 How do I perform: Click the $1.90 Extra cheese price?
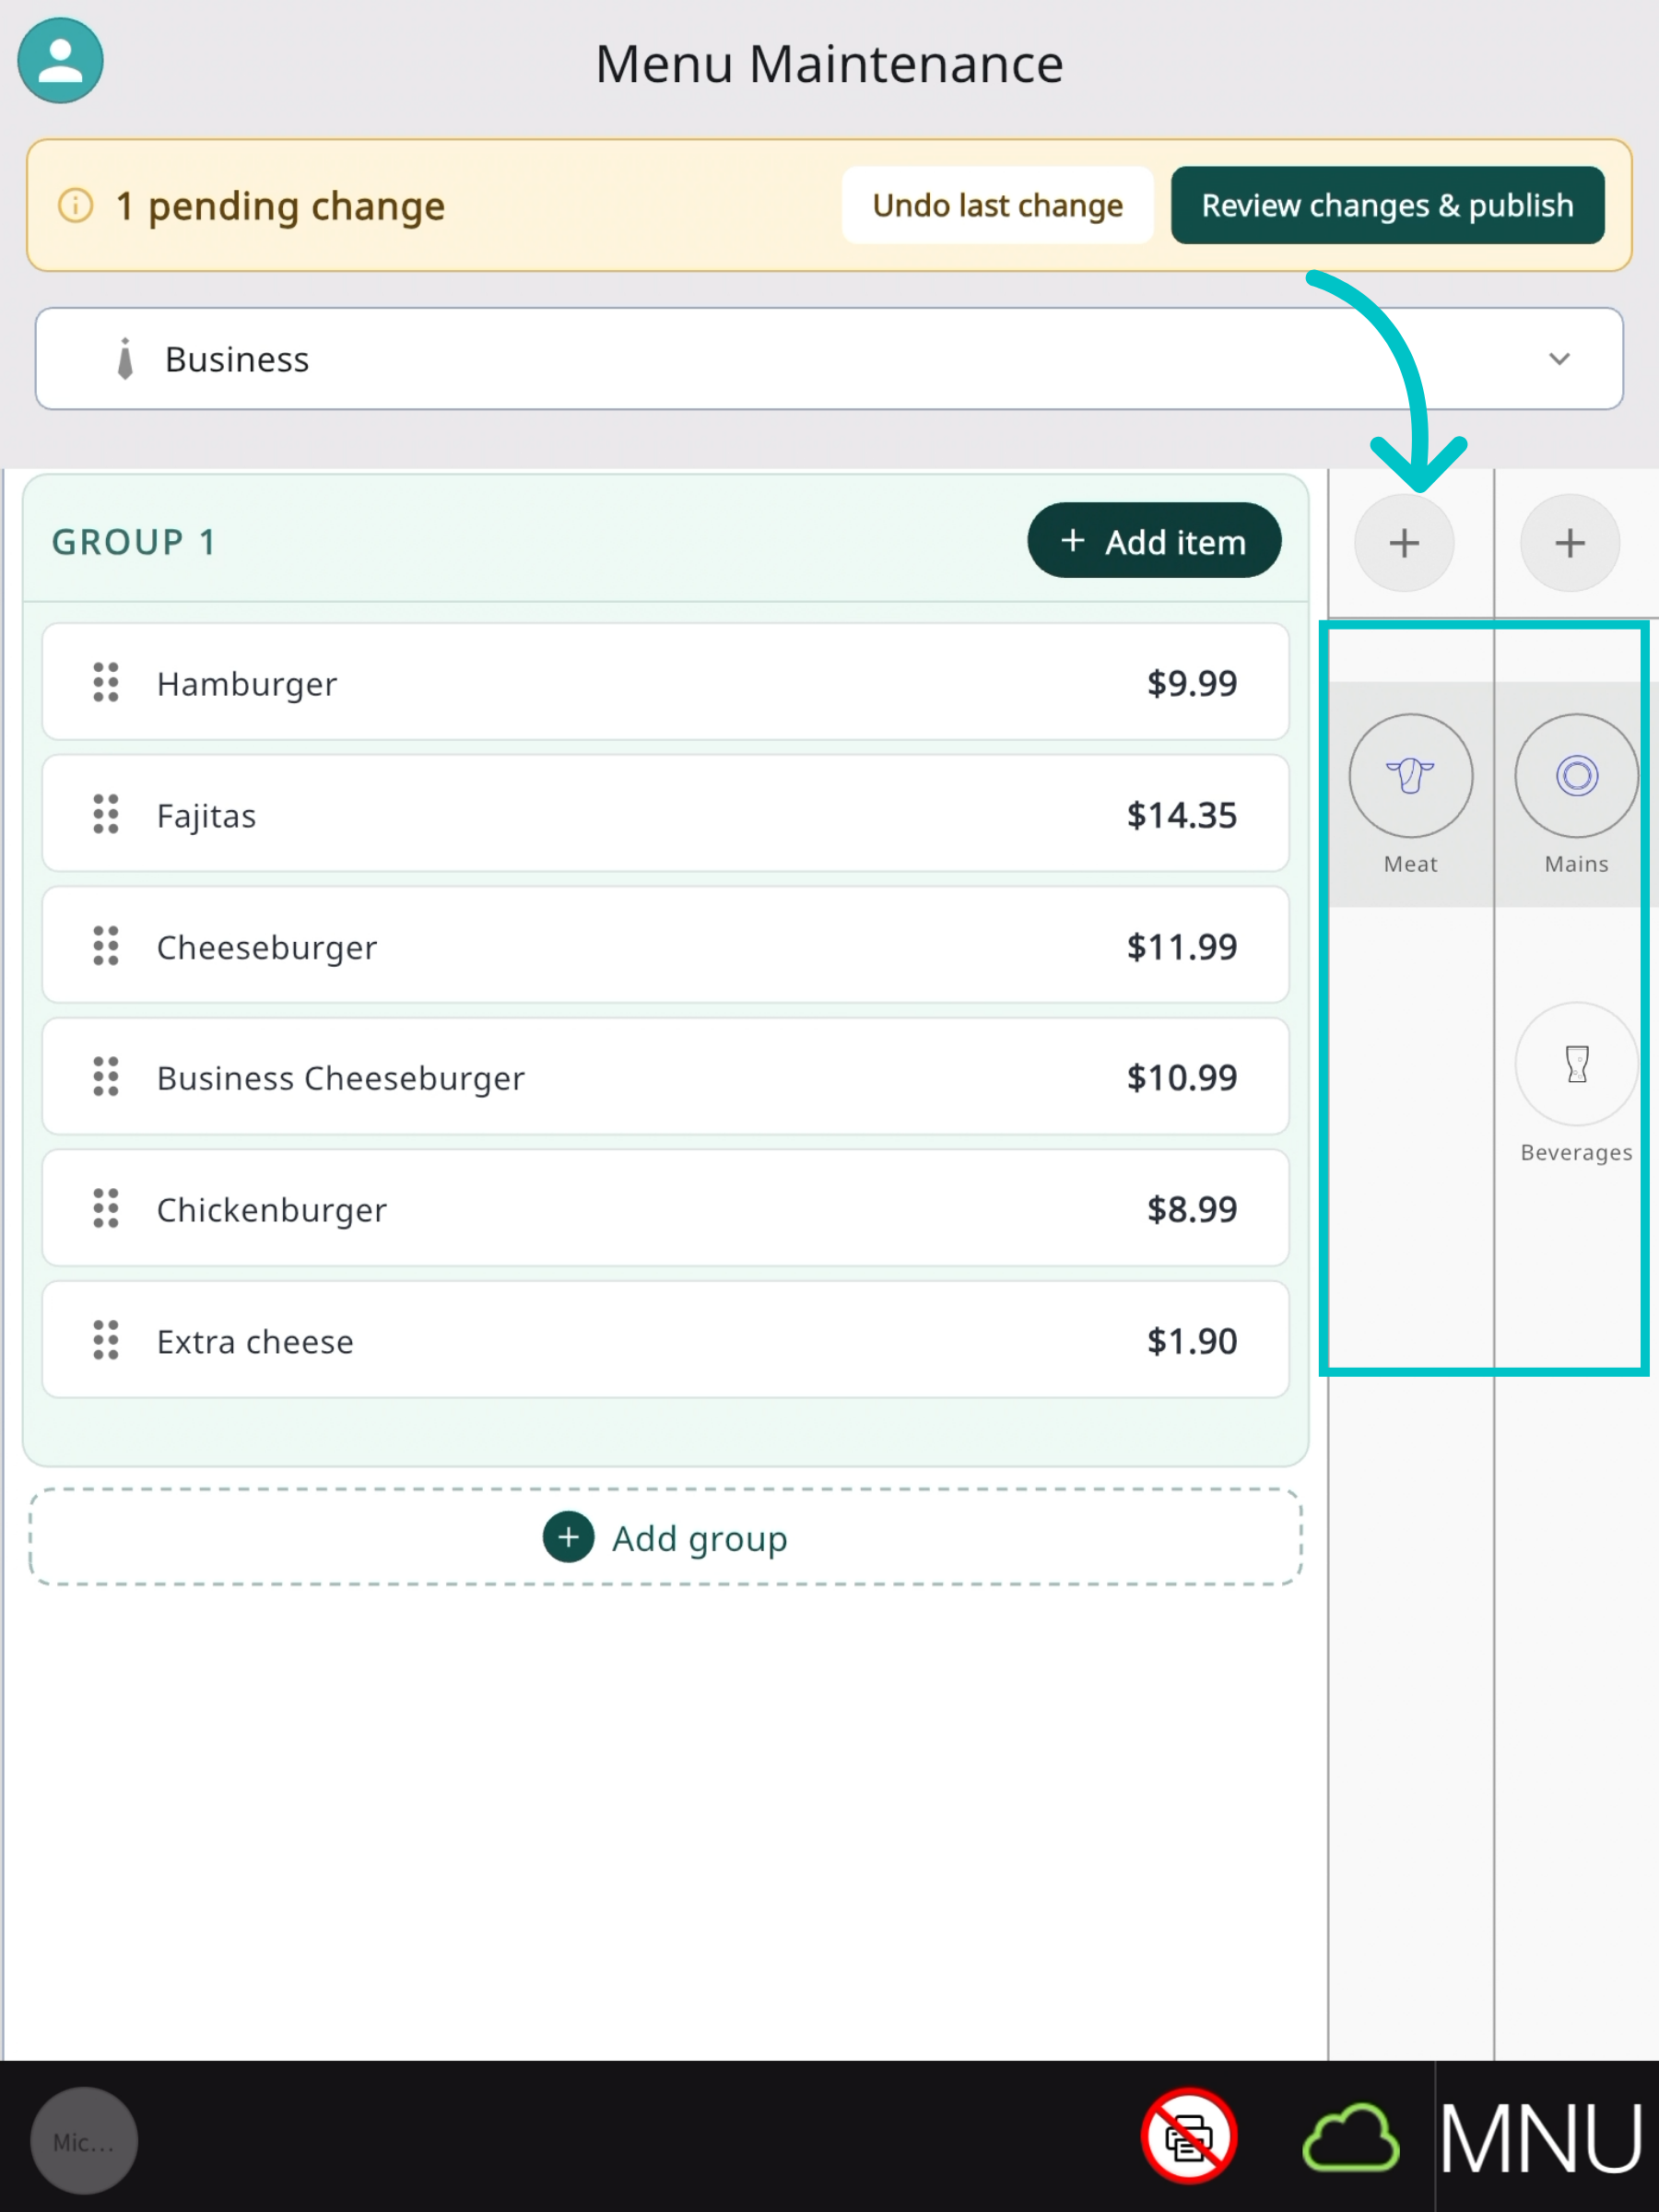pos(1191,1341)
